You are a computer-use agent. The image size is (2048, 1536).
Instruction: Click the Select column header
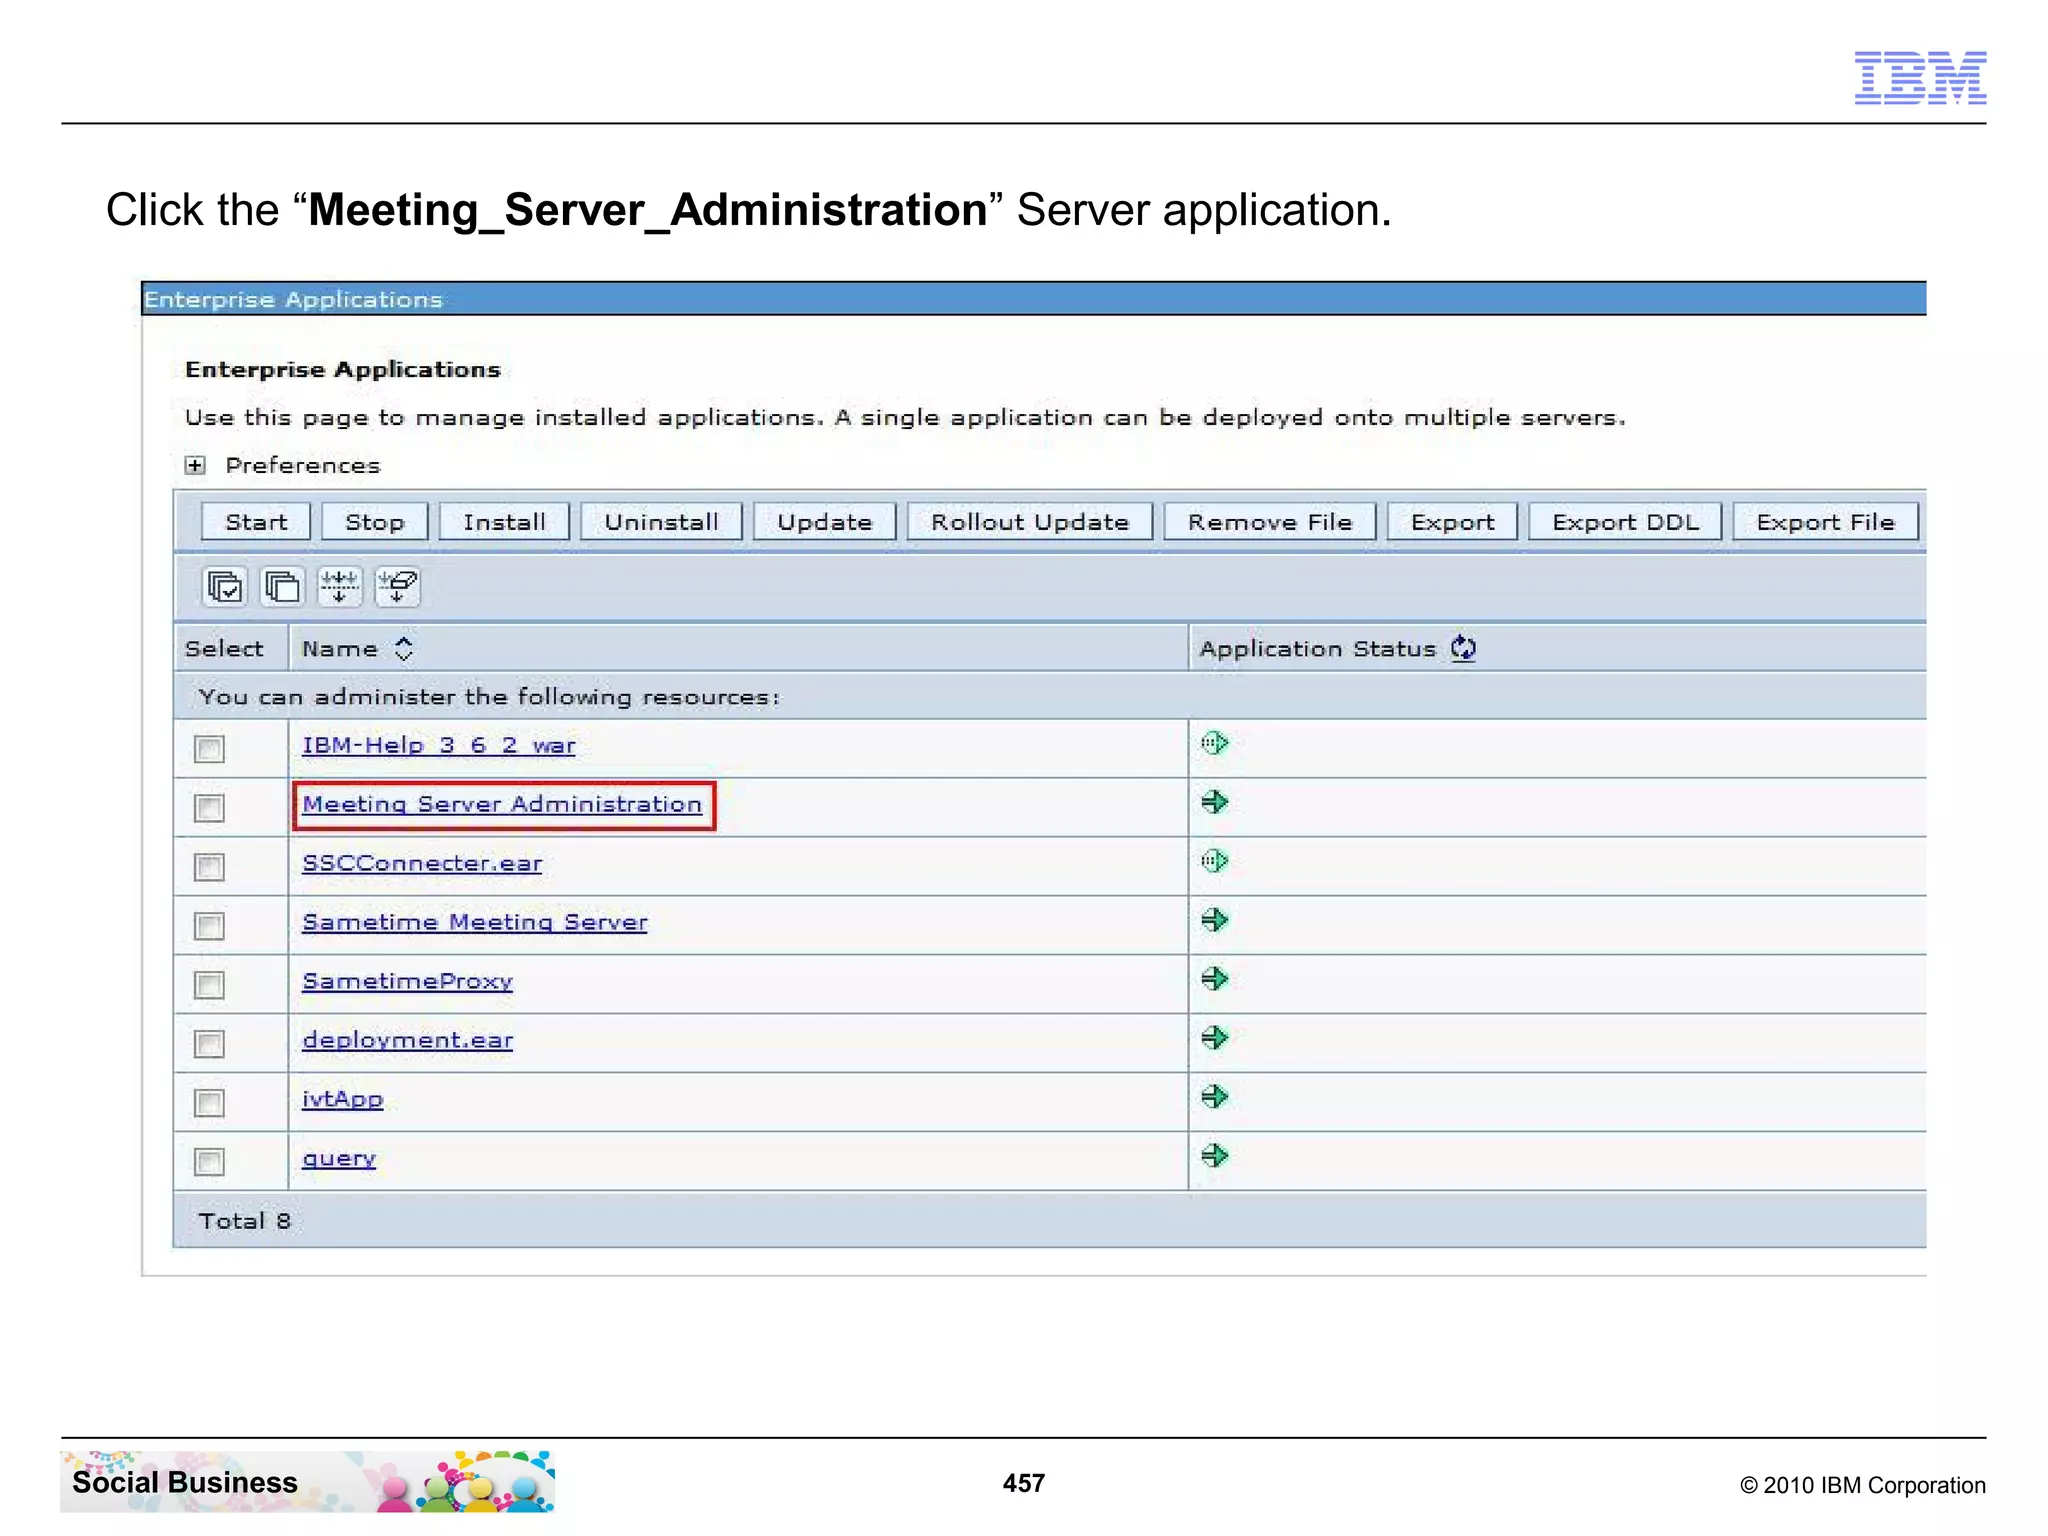224,649
